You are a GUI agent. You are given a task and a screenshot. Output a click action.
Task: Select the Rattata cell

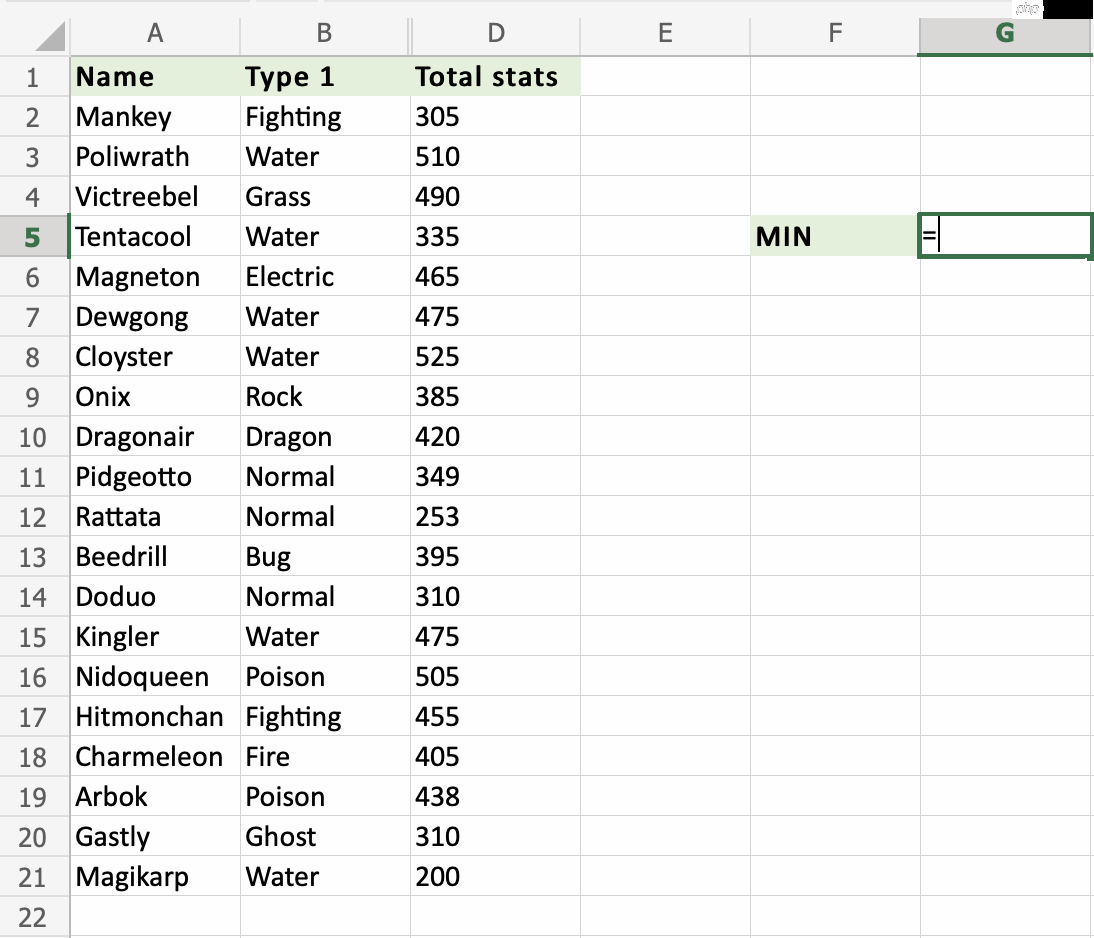tap(155, 516)
